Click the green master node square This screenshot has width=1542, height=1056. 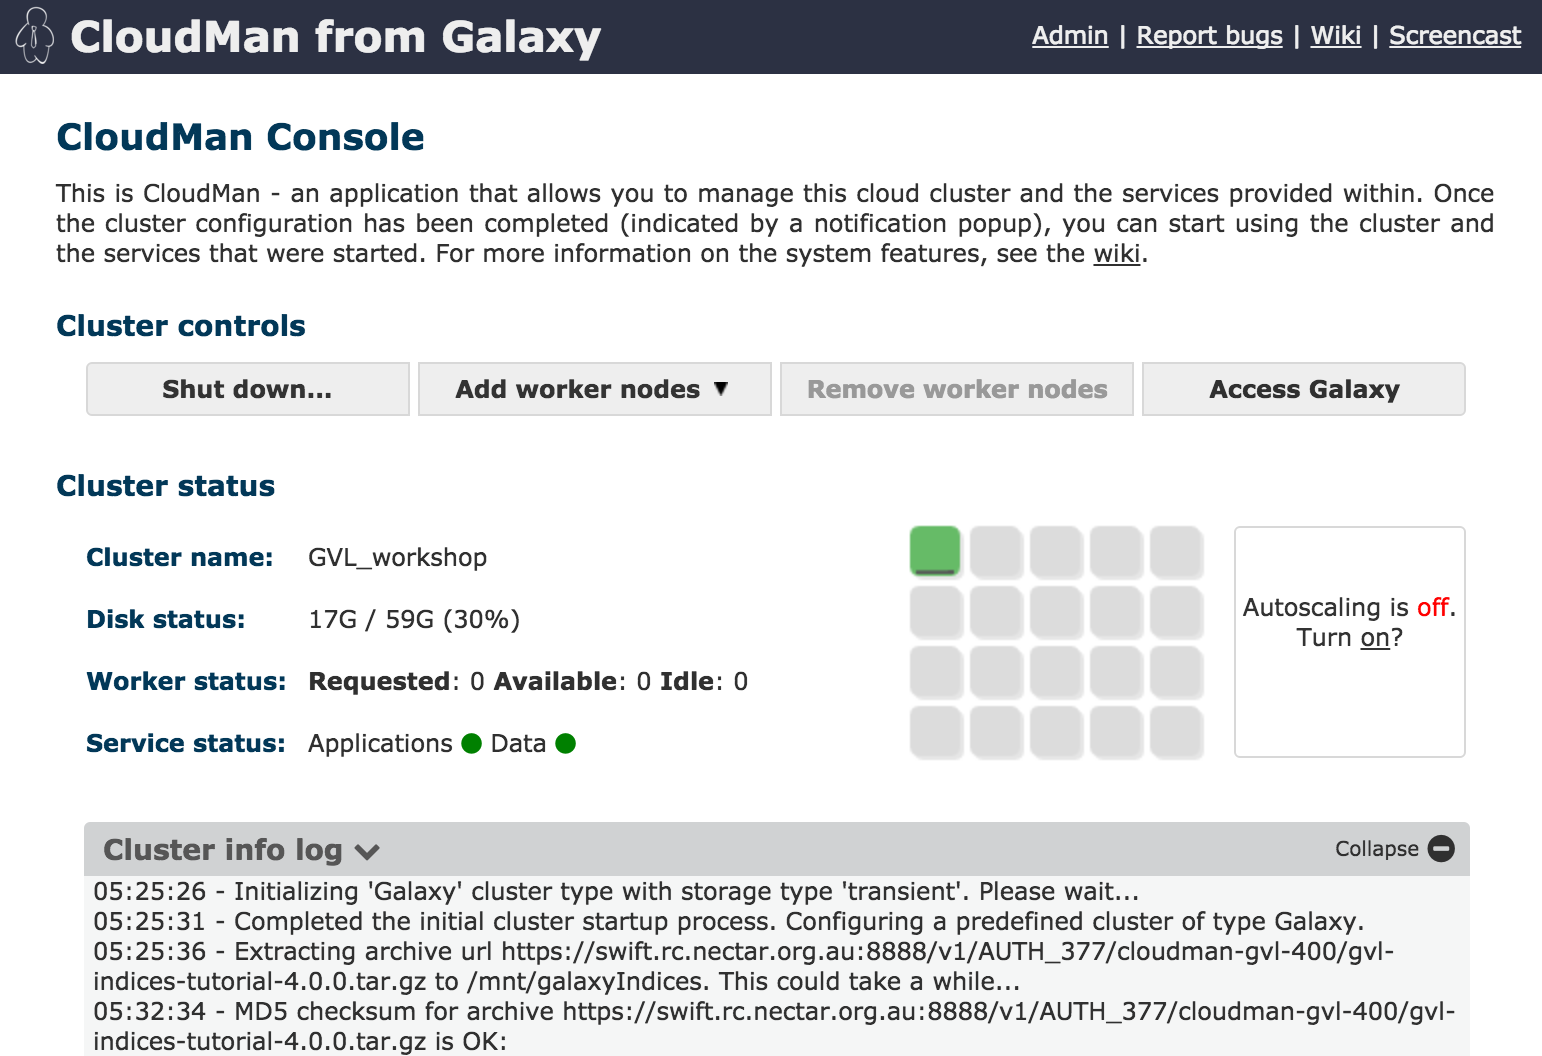point(935,551)
